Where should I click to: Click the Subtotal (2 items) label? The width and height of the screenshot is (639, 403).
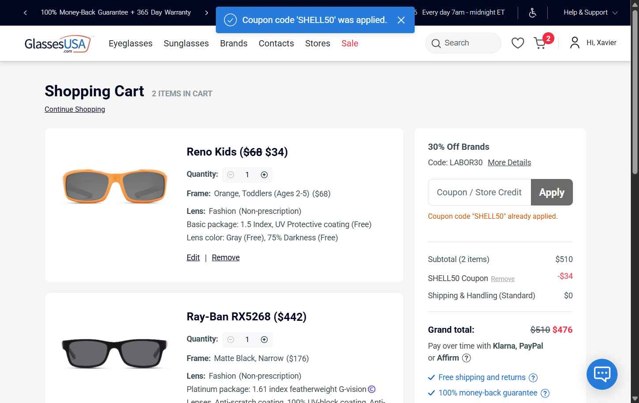[458, 259]
